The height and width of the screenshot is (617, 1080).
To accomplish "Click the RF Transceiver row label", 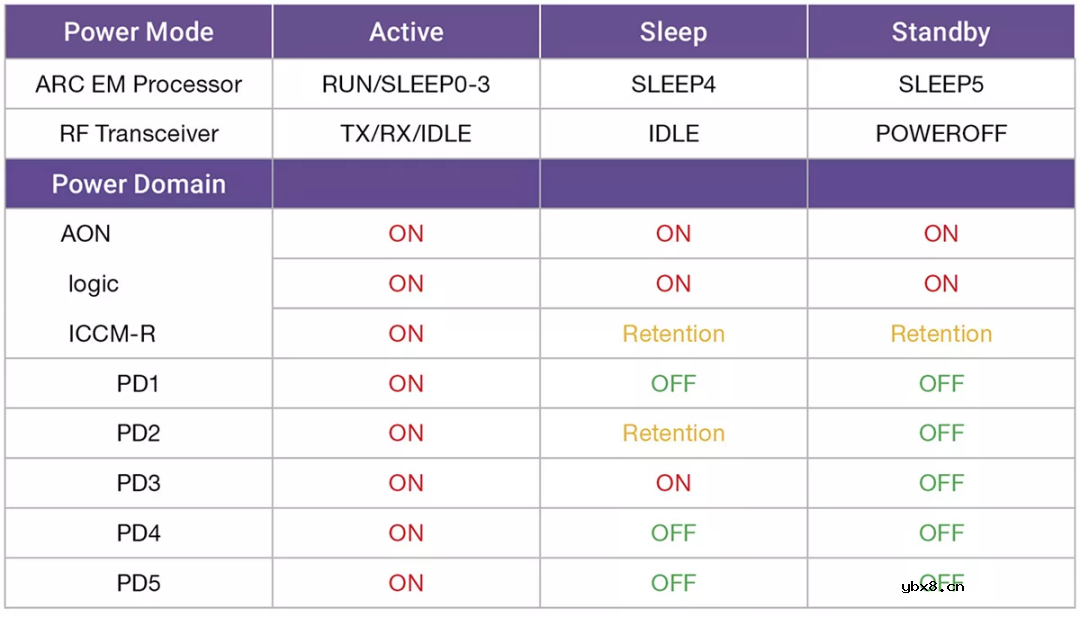I will point(138,134).
